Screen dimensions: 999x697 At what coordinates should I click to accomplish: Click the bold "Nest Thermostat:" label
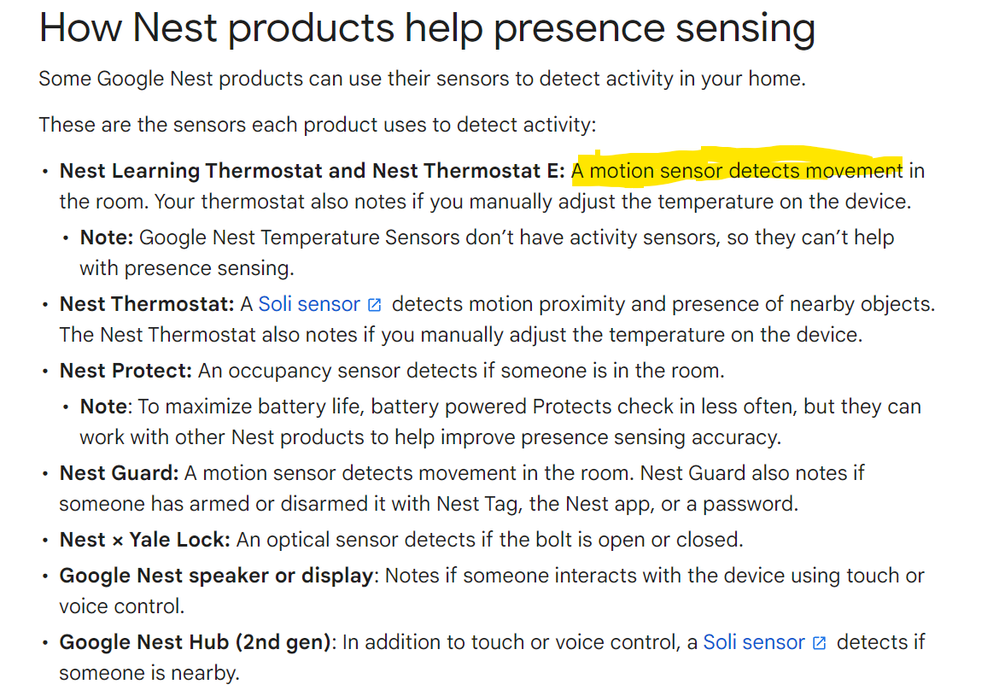coord(146,304)
